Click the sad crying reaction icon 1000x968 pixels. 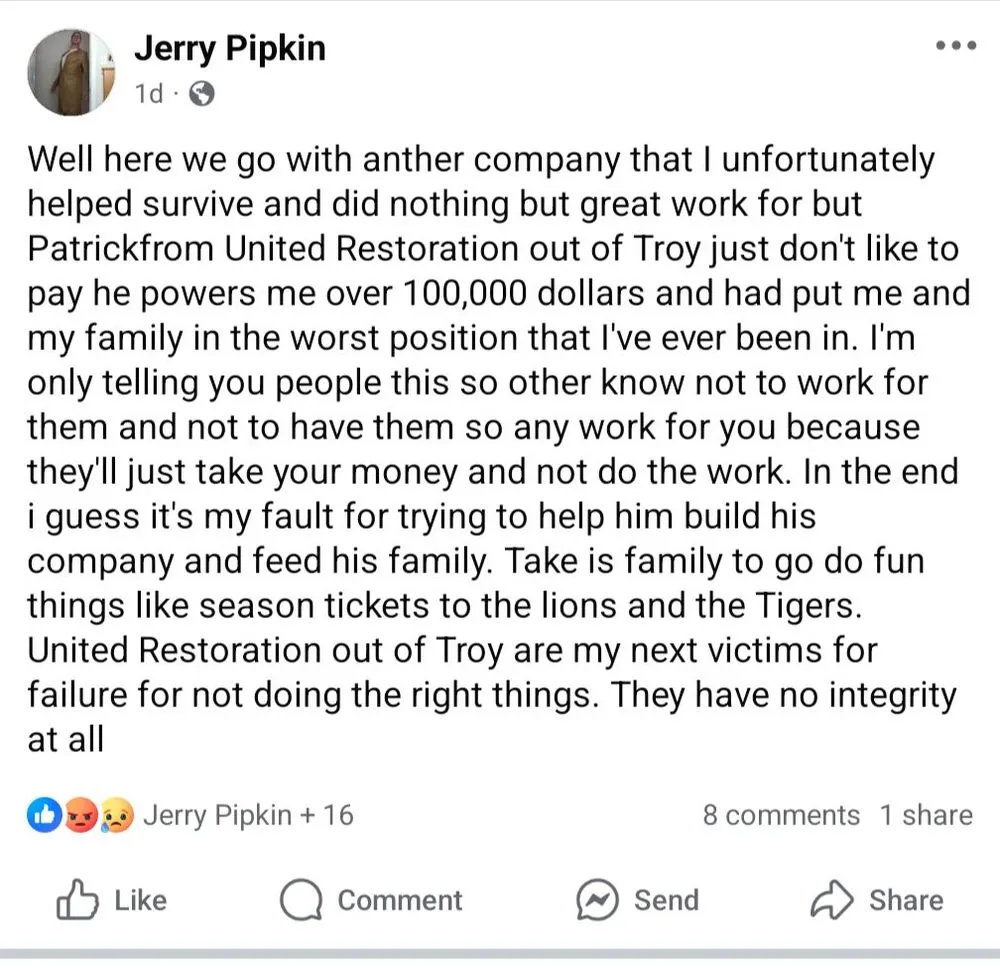(x=116, y=816)
